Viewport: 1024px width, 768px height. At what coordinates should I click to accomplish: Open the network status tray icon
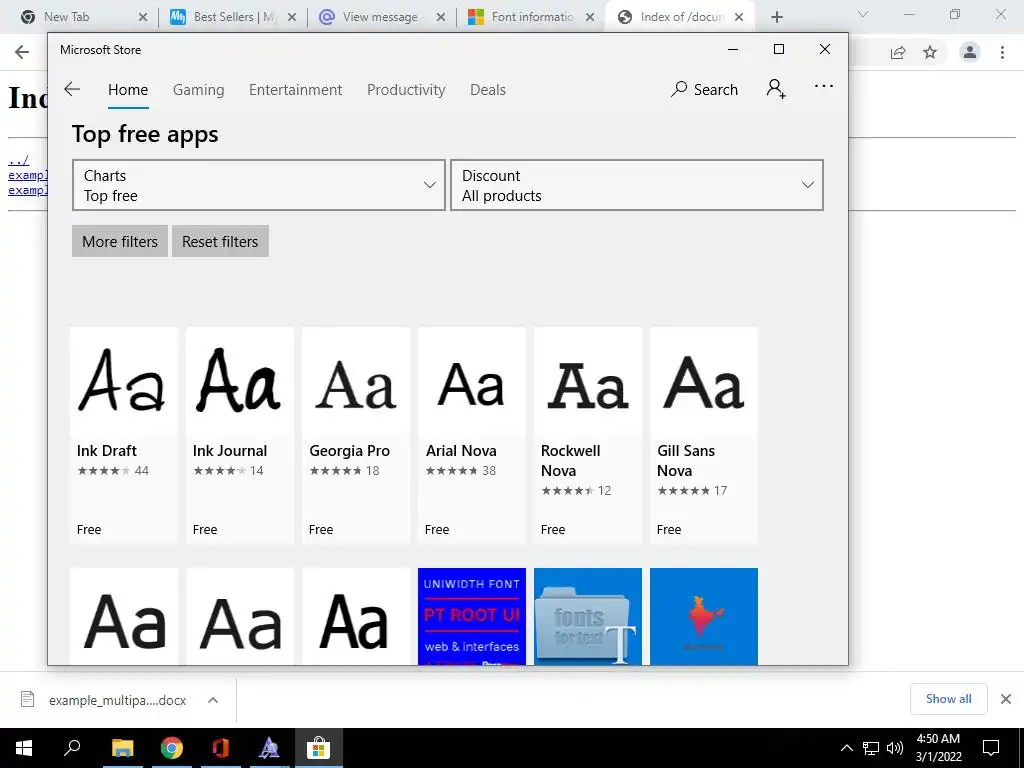point(871,748)
